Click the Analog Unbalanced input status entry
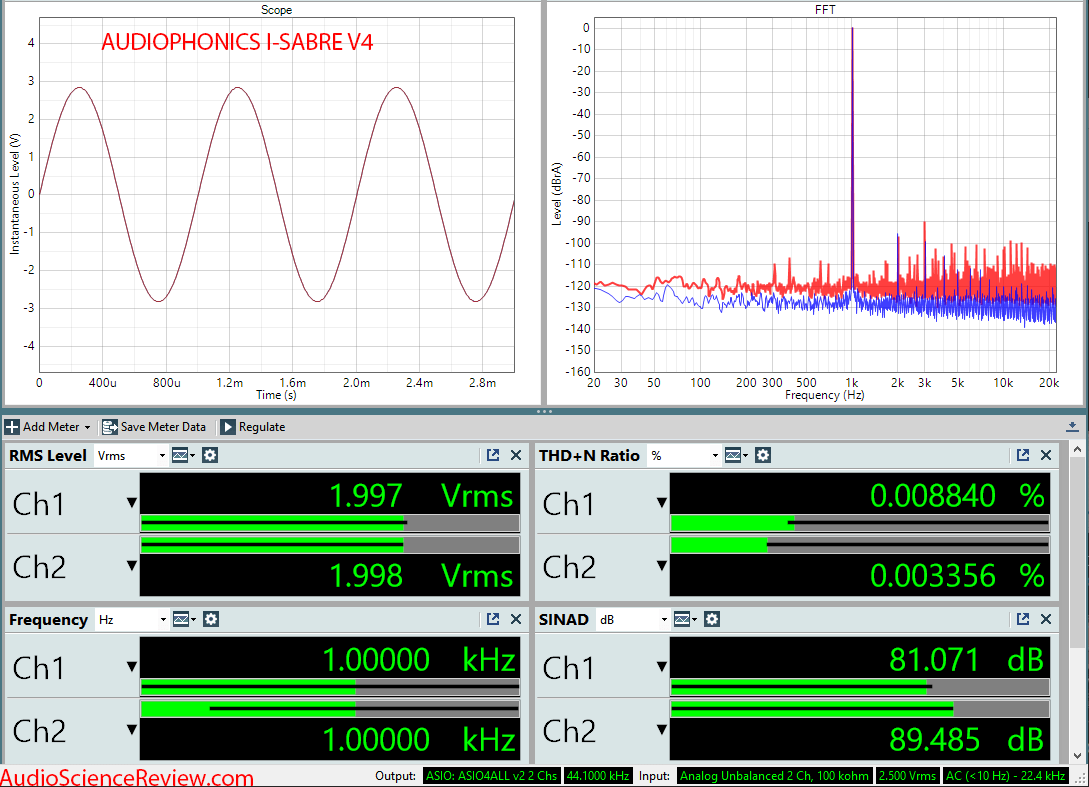Screen dimensions: 1089x787 click(774, 776)
